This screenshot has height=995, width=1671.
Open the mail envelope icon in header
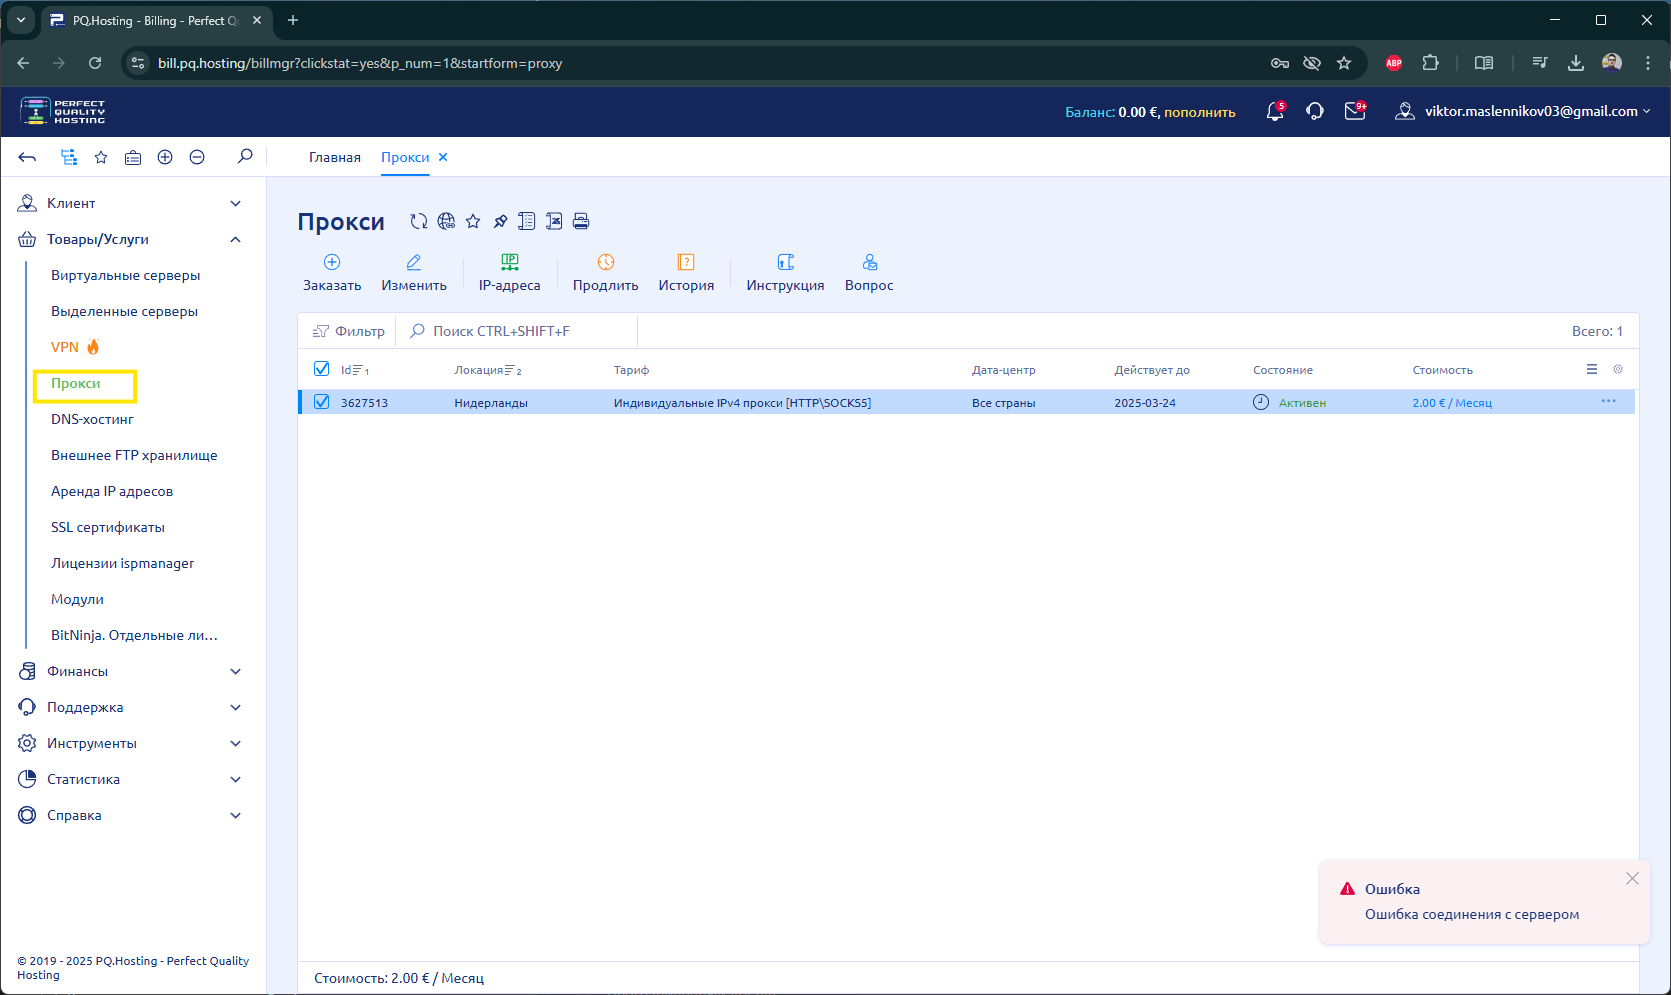point(1354,112)
